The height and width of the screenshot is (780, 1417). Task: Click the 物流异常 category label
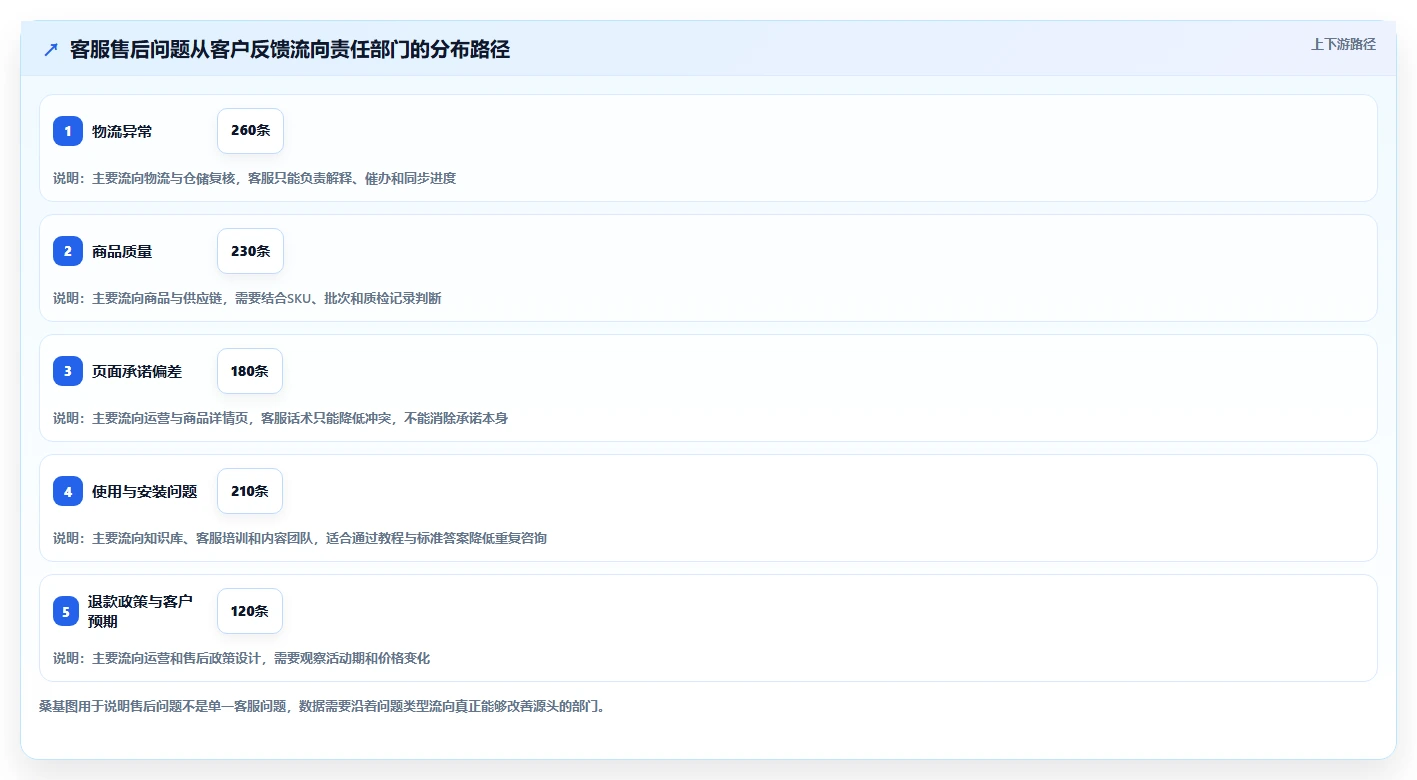click(x=122, y=131)
